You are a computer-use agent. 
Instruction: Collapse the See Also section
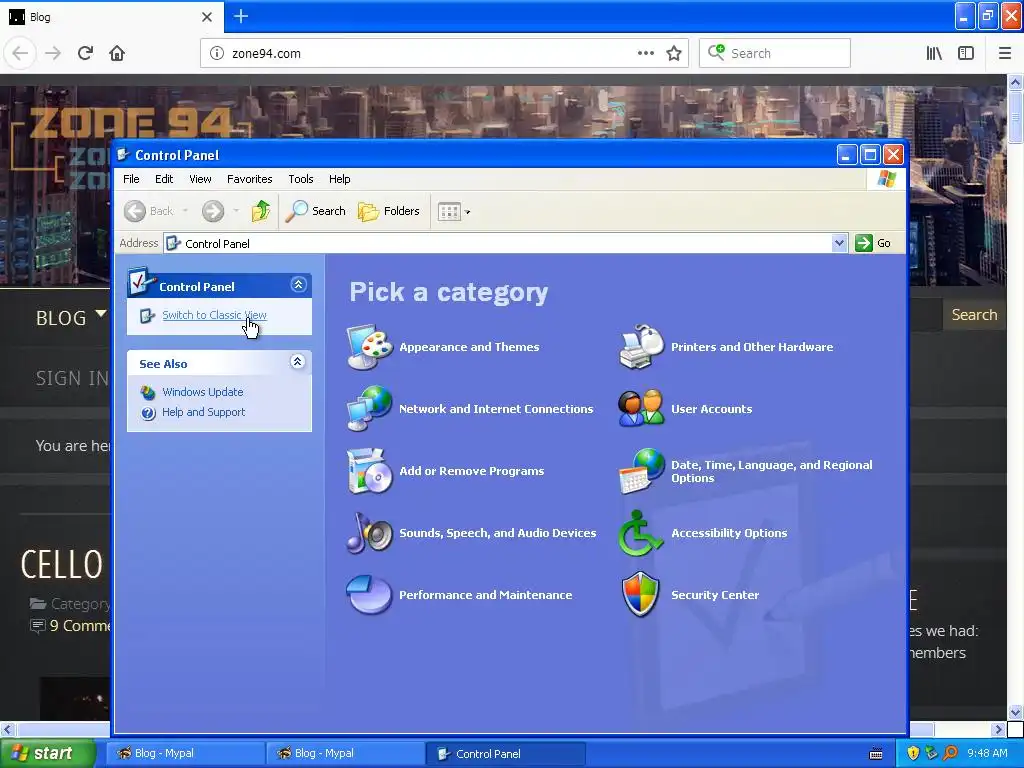[298, 362]
